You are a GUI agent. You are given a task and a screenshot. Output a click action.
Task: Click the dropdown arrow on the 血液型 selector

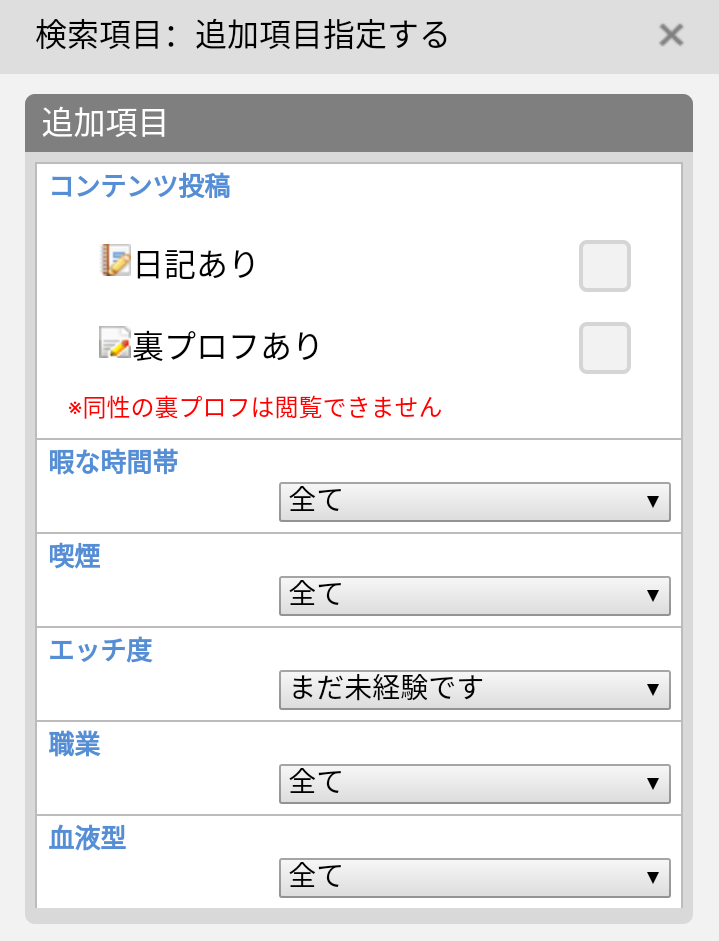click(x=653, y=878)
